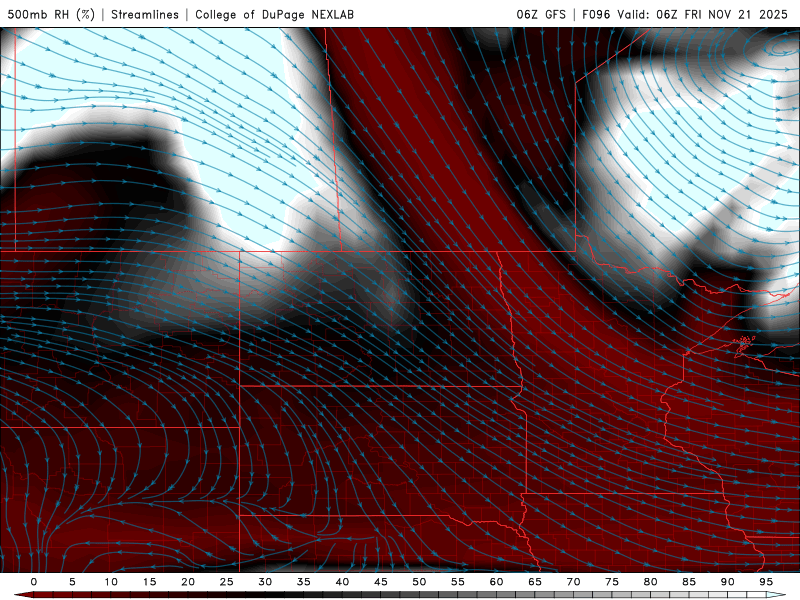
Task: Click the "70" label on the color scale
Action: click(x=573, y=582)
